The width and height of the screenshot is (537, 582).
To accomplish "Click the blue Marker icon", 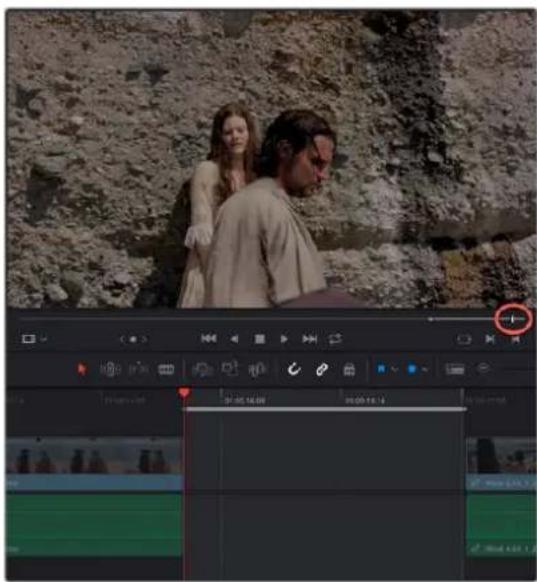I will [x=412, y=369].
